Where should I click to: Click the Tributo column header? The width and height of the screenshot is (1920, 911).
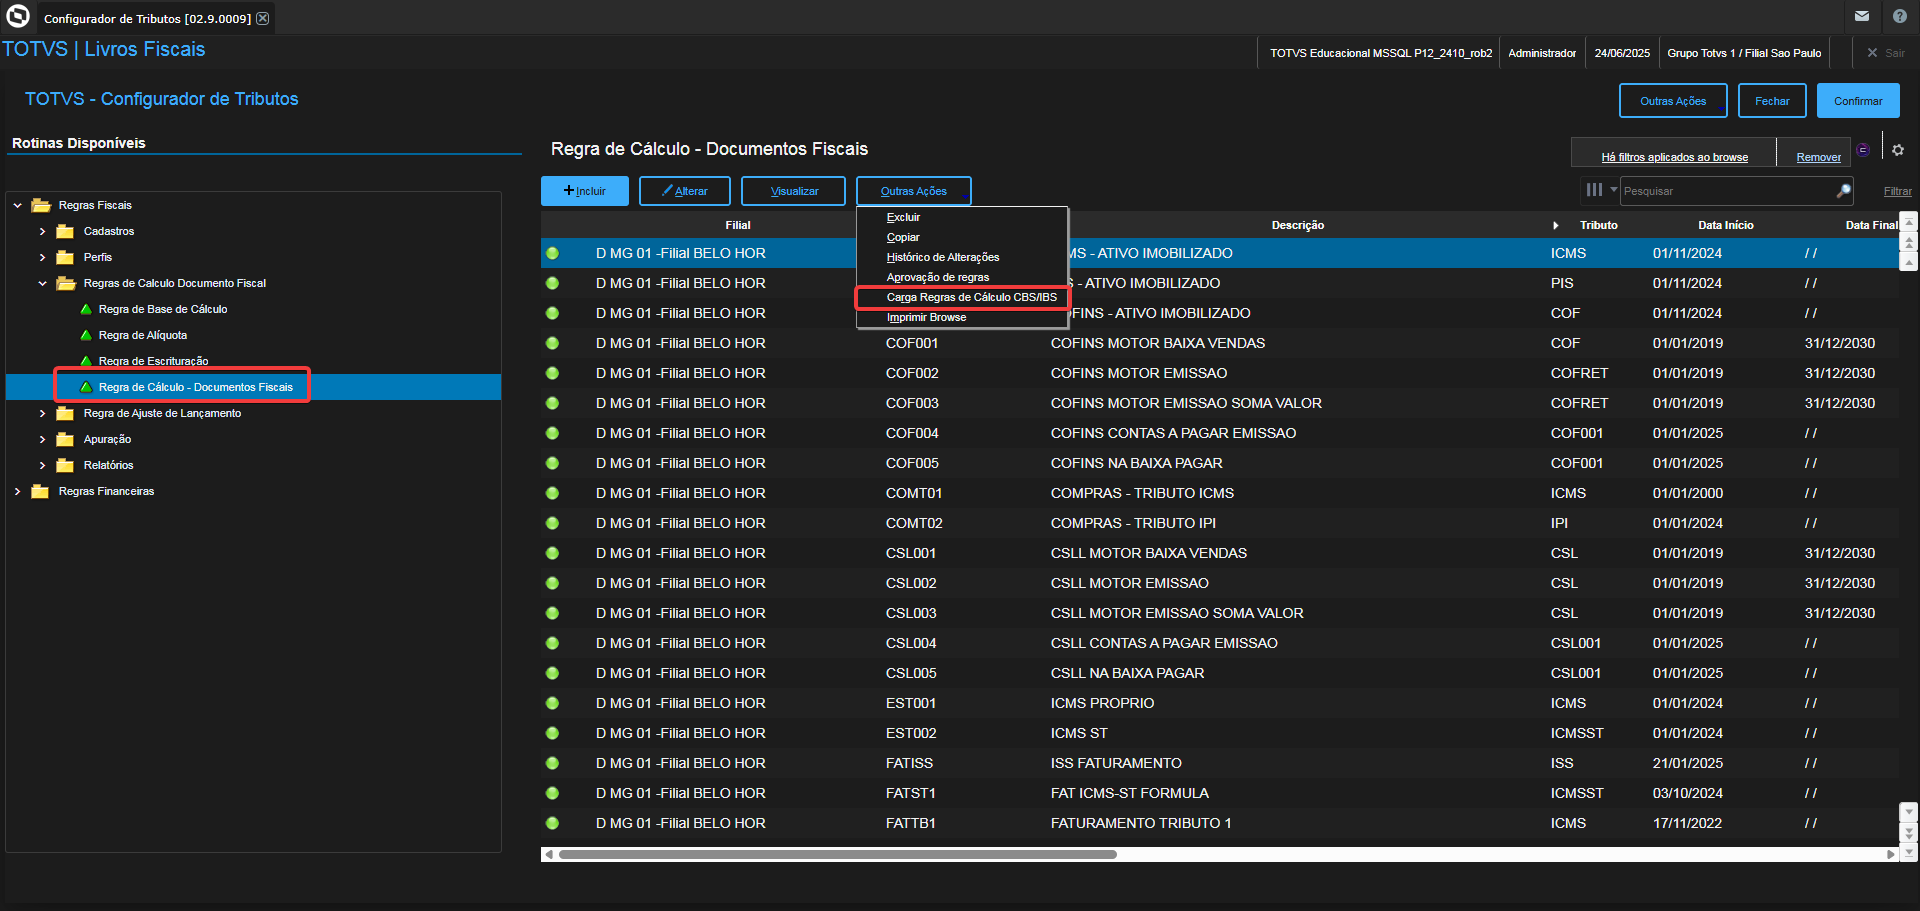(1598, 225)
